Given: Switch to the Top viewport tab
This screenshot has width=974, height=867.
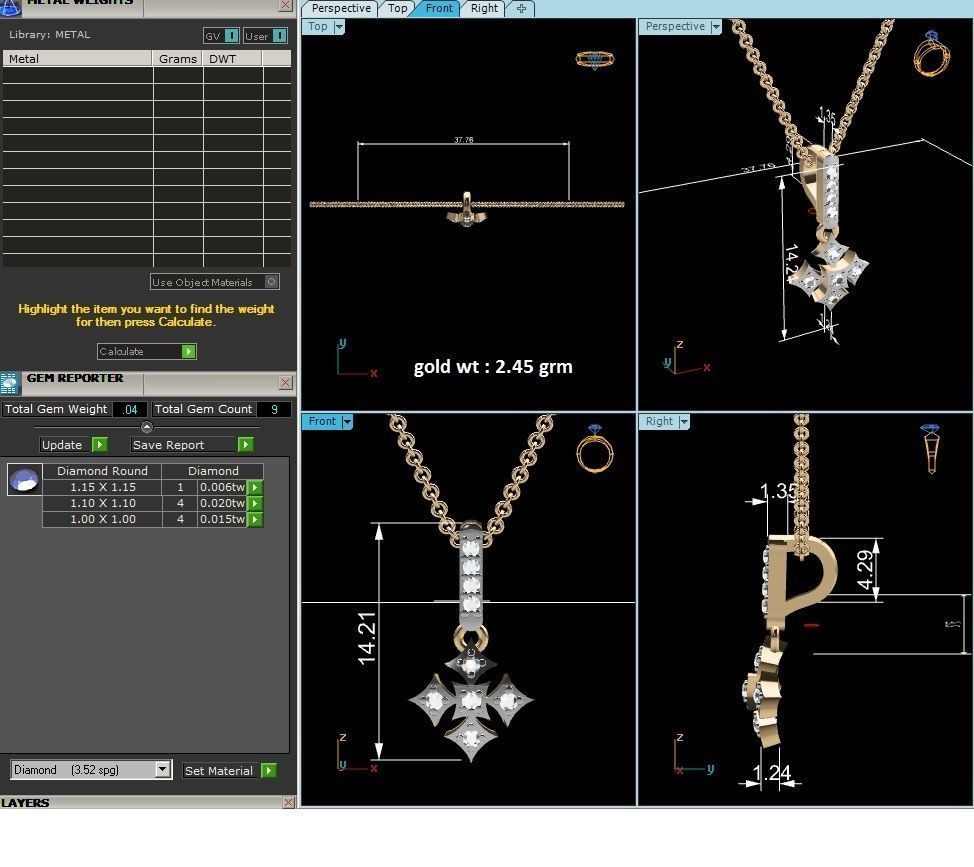Looking at the screenshot, I should [397, 8].
